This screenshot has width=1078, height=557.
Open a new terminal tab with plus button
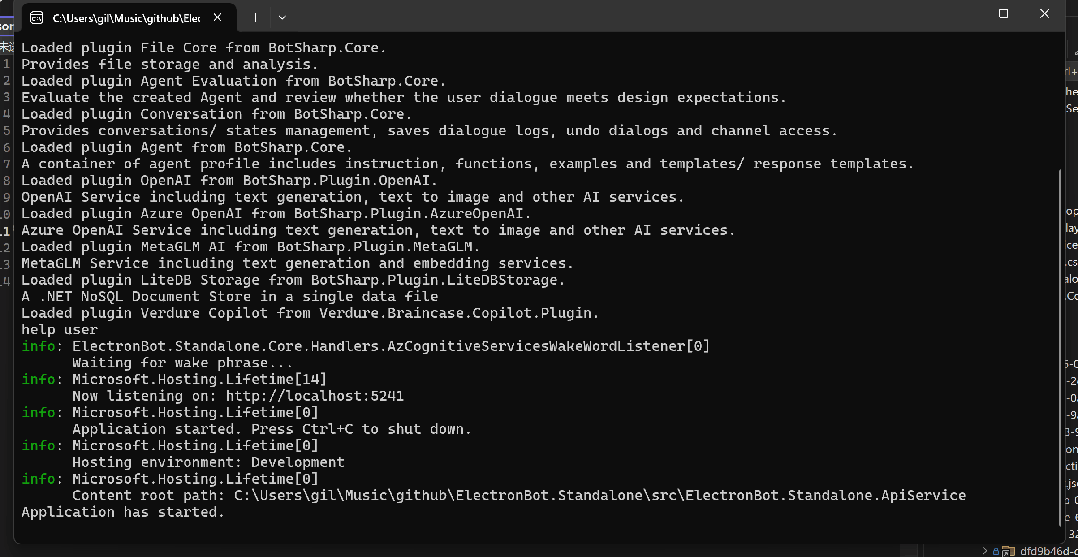point(255,18)
